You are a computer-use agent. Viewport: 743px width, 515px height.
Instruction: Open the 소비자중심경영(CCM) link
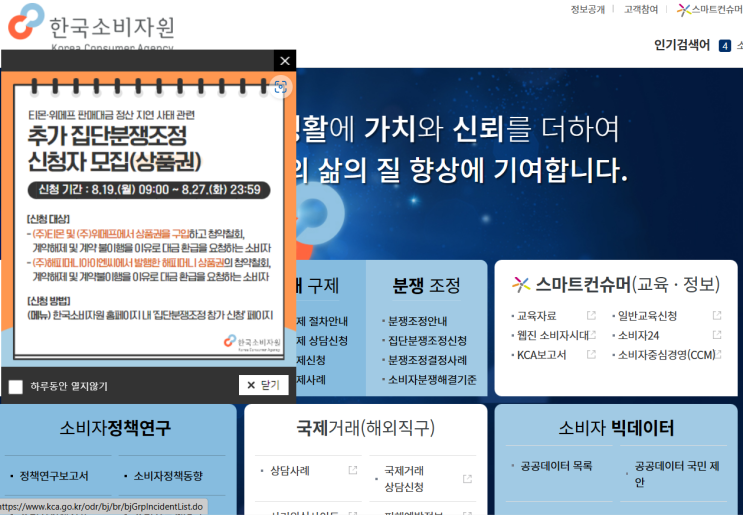(666, 355)
